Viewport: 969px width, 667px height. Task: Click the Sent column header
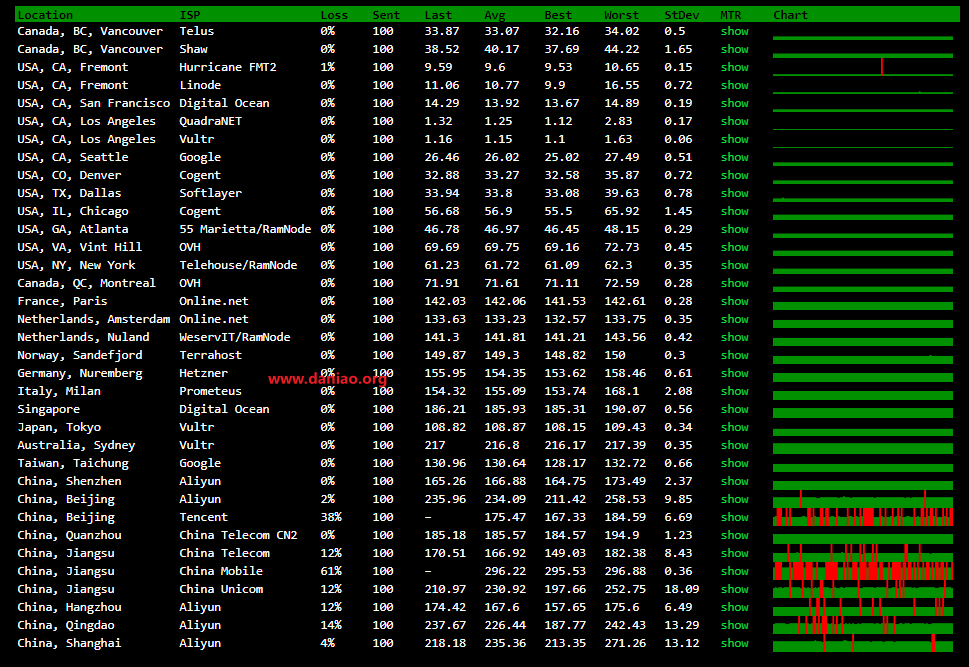(x=386, y=15)
